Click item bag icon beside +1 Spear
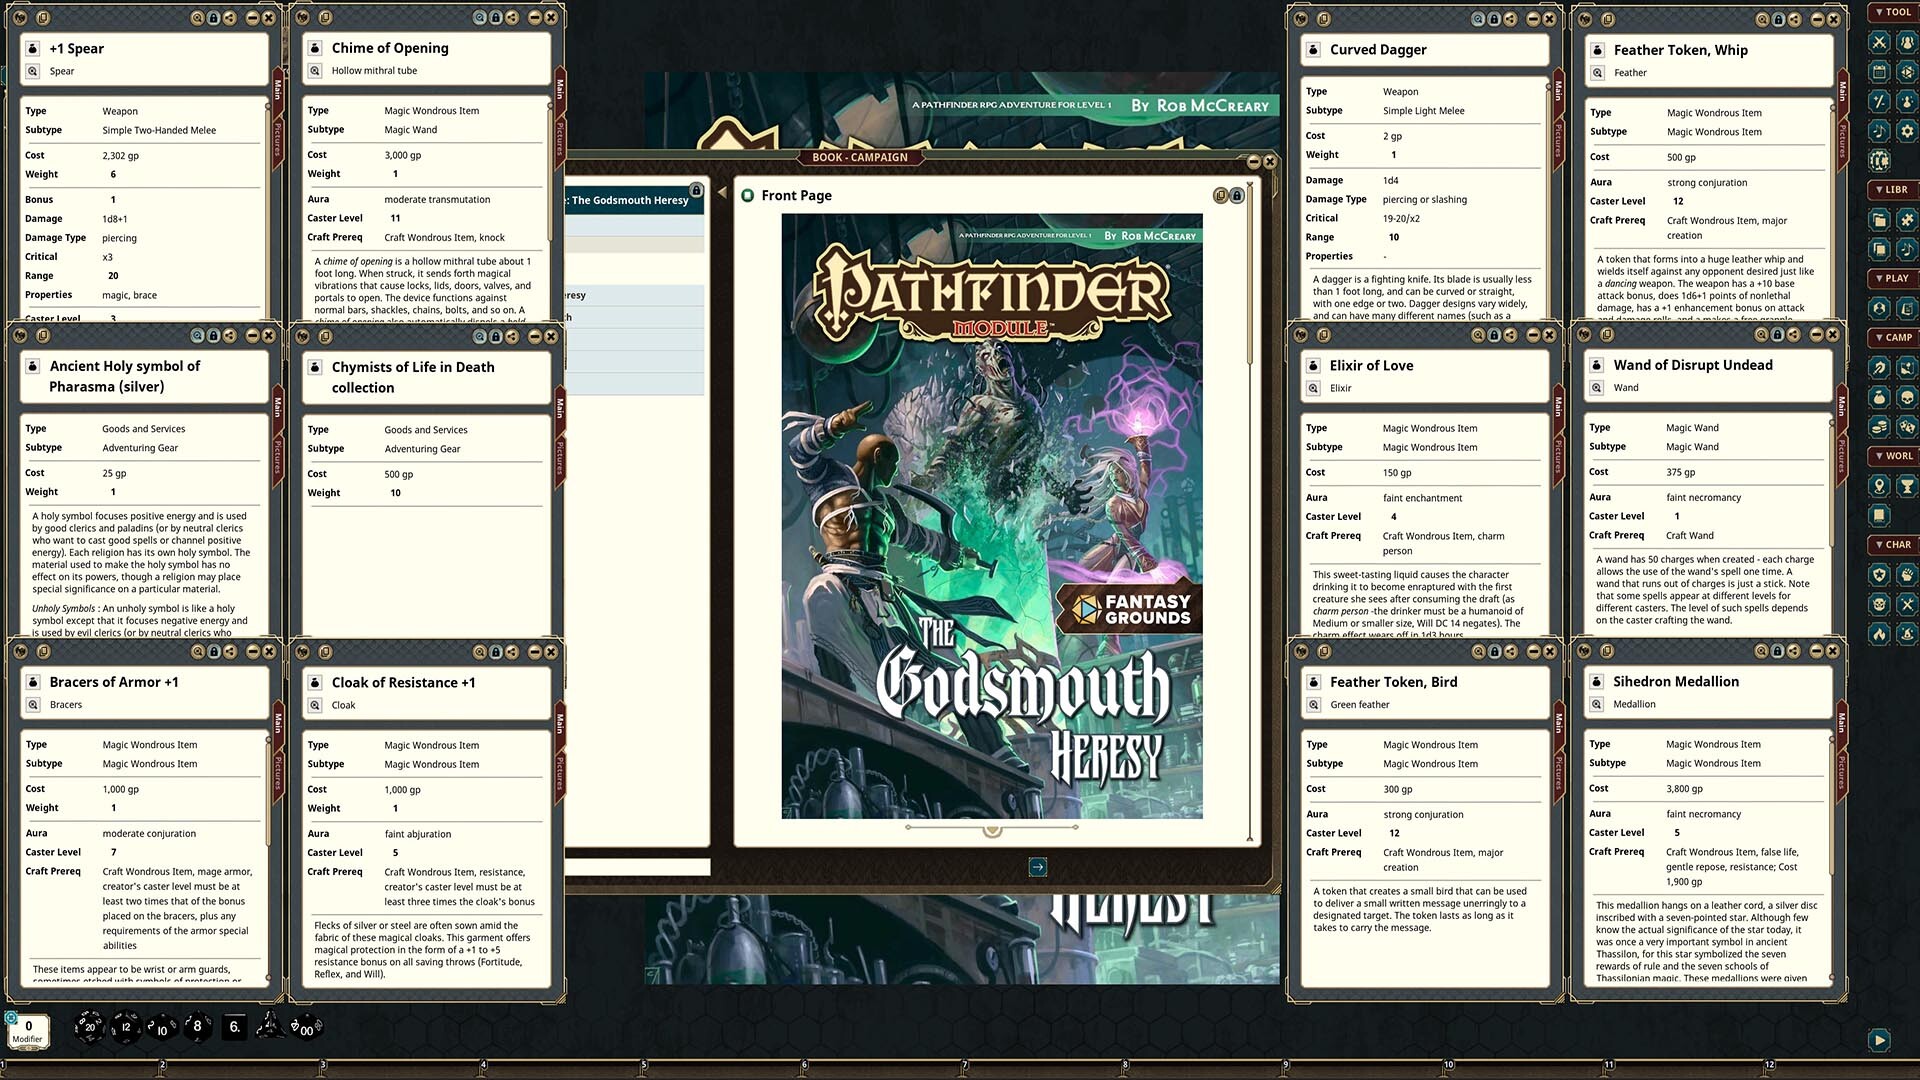The height and width of the screenshot is (1080, 1920). (x=32, y=48)
